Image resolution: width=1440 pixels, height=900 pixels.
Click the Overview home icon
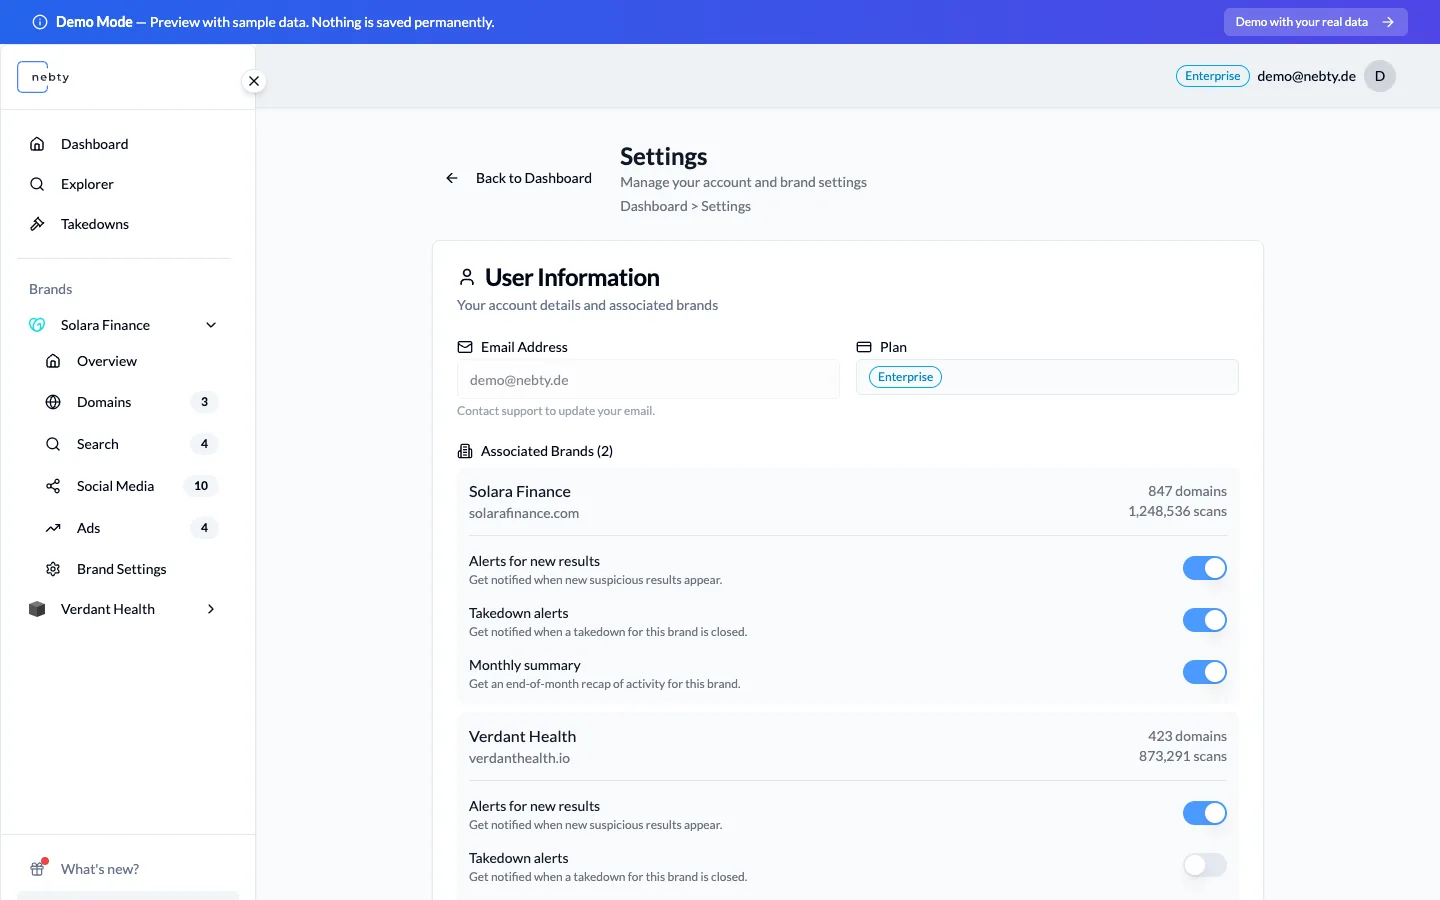point(53,361)
